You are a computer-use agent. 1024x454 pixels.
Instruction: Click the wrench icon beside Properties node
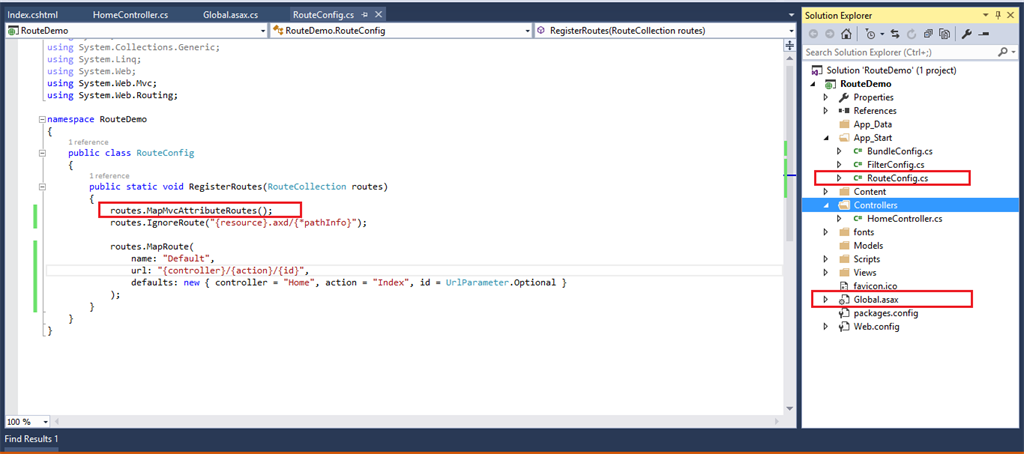point(843,97)
